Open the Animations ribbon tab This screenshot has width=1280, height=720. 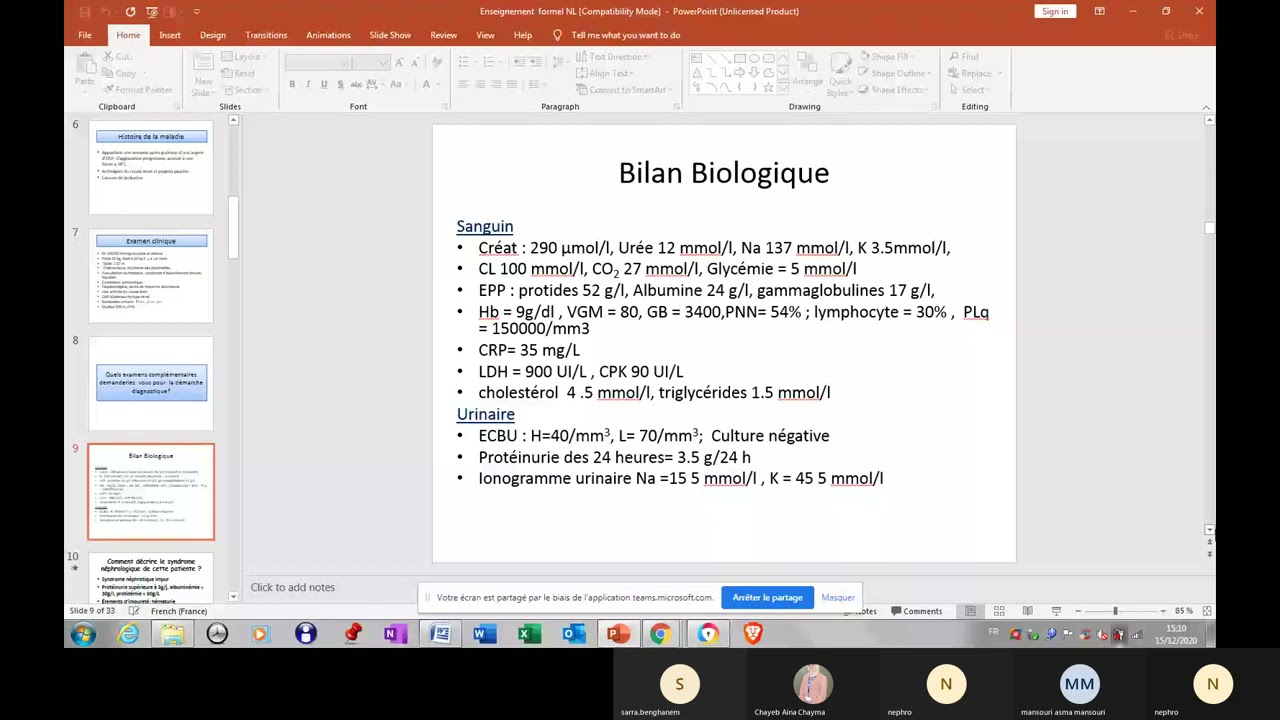pos(328,35)
